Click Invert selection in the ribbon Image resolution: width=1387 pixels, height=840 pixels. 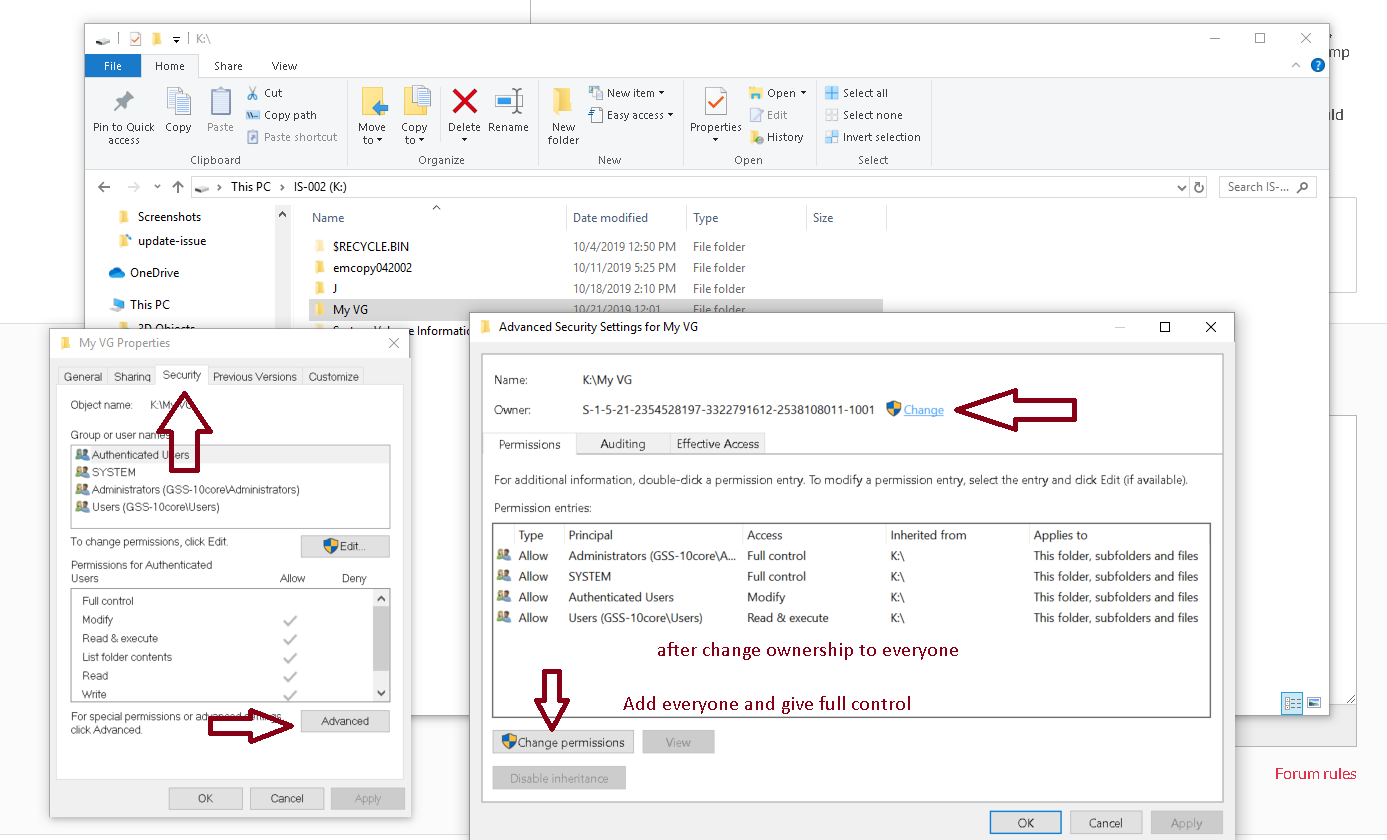click(x=872, y=137)
